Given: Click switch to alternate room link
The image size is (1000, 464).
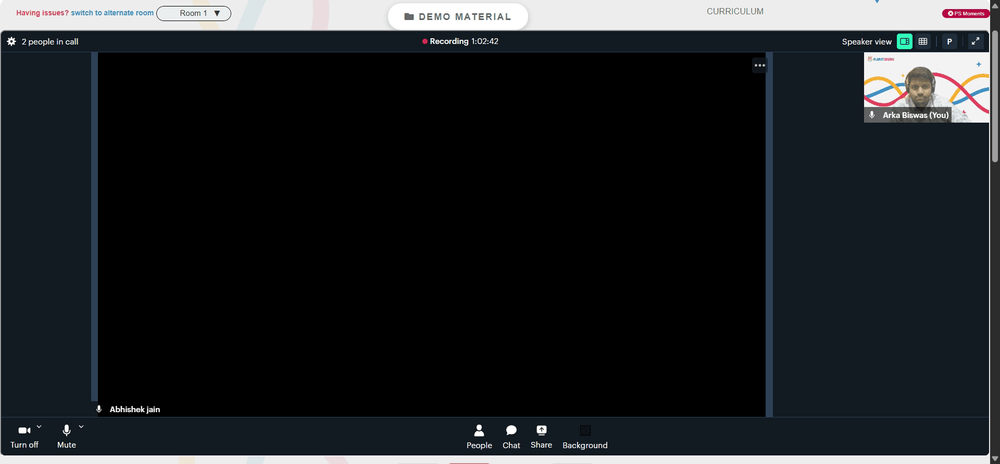Looking at the screenshot, I should 112,13.
